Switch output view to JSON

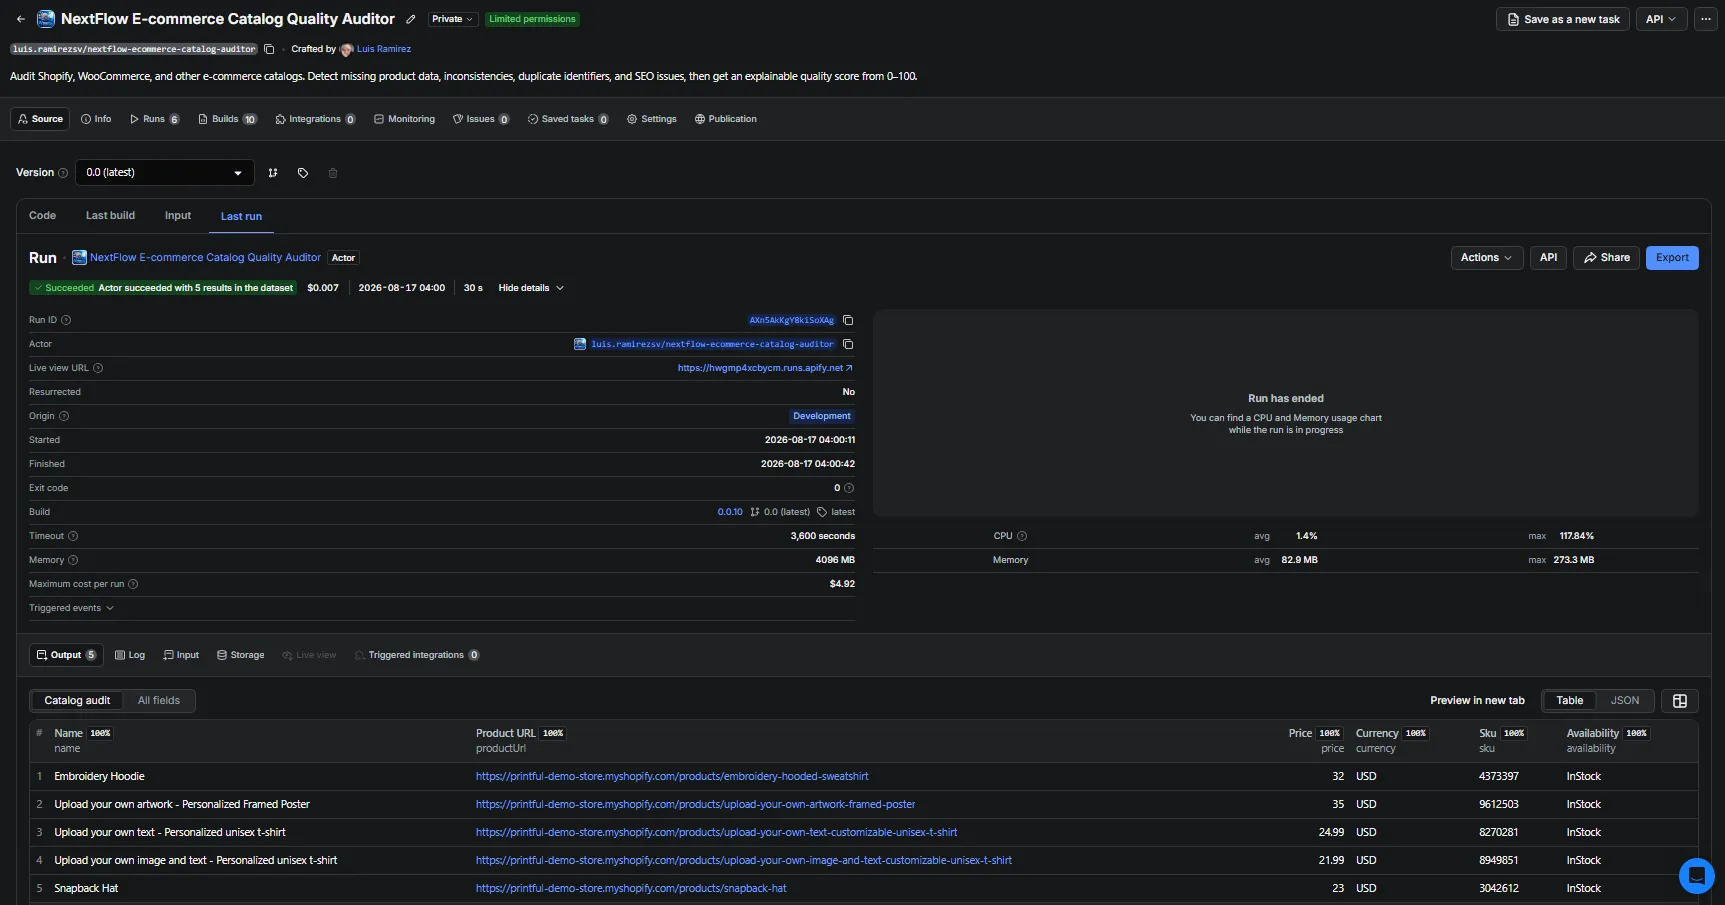click(x=1625, y=701)
